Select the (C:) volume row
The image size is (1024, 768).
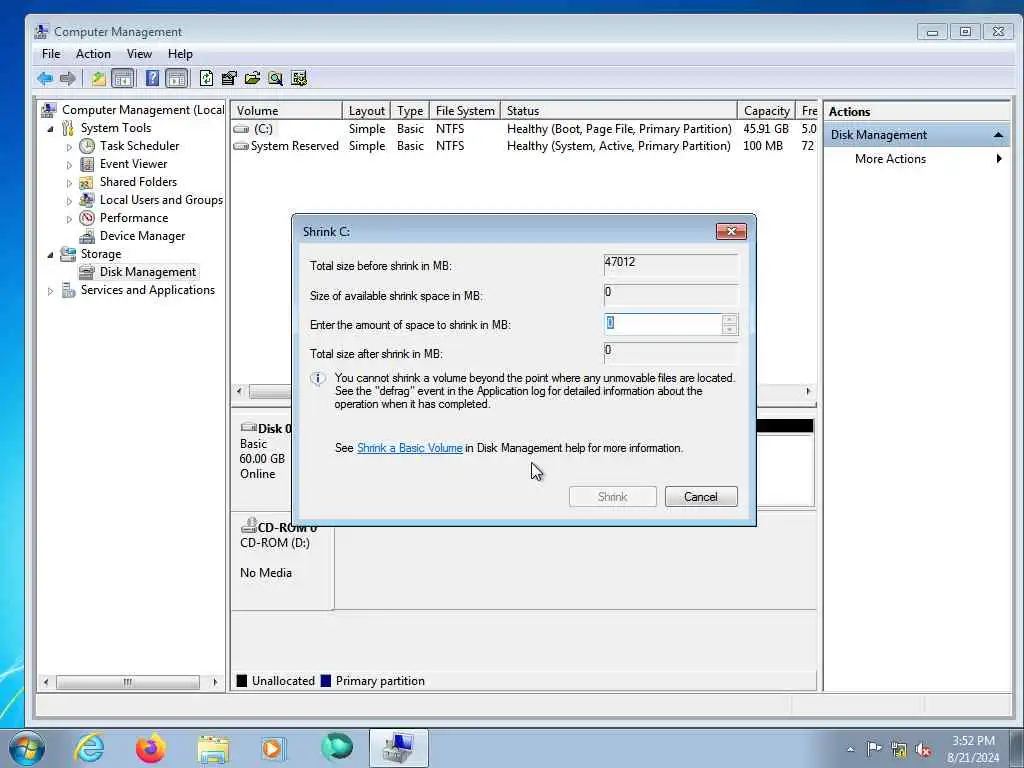(524, 129)
